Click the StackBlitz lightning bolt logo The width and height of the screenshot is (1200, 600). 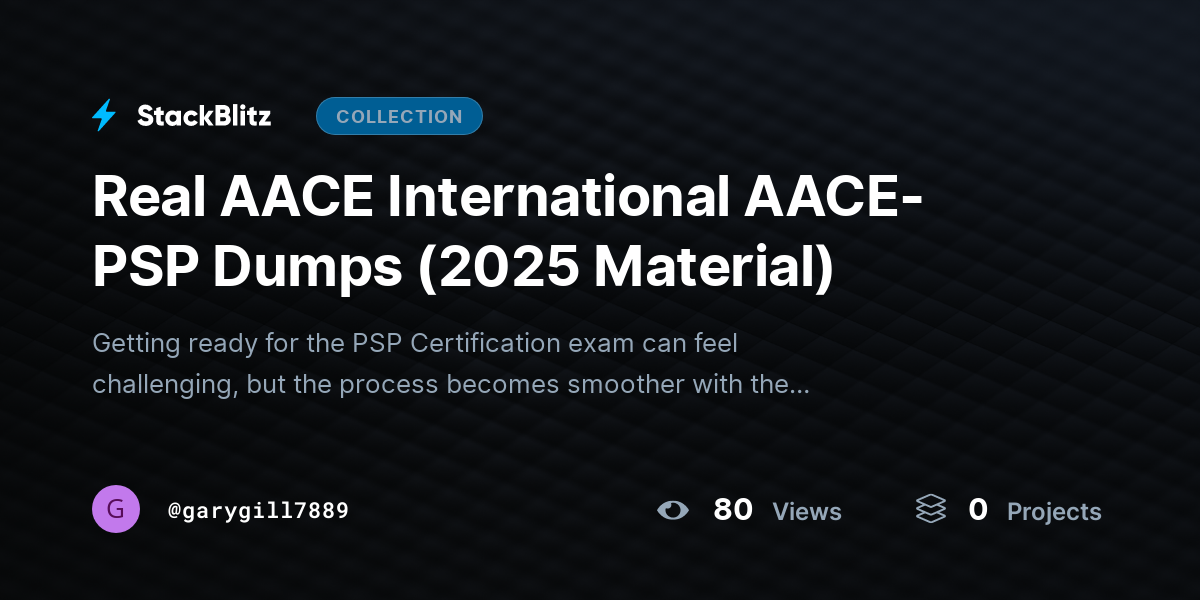[104, 116]
